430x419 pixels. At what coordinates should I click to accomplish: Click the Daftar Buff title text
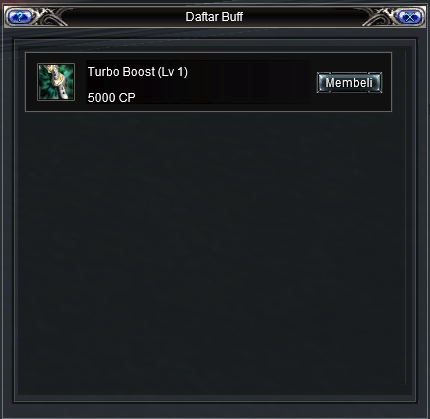[214, 17]
